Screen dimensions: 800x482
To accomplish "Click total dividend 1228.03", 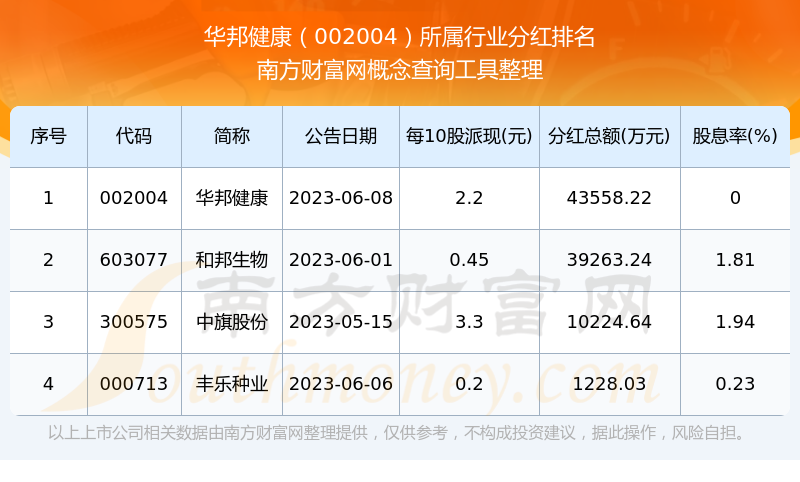I will click(x=609, y=384).
